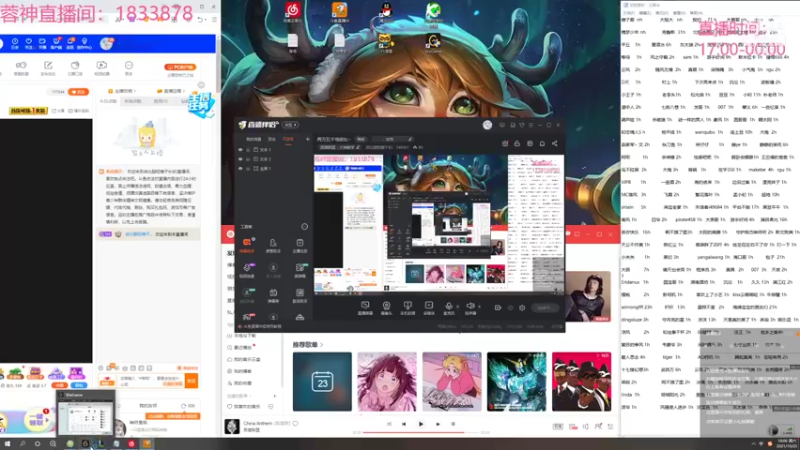Open video playback icon in page toolbar

(x=102, y=68)
